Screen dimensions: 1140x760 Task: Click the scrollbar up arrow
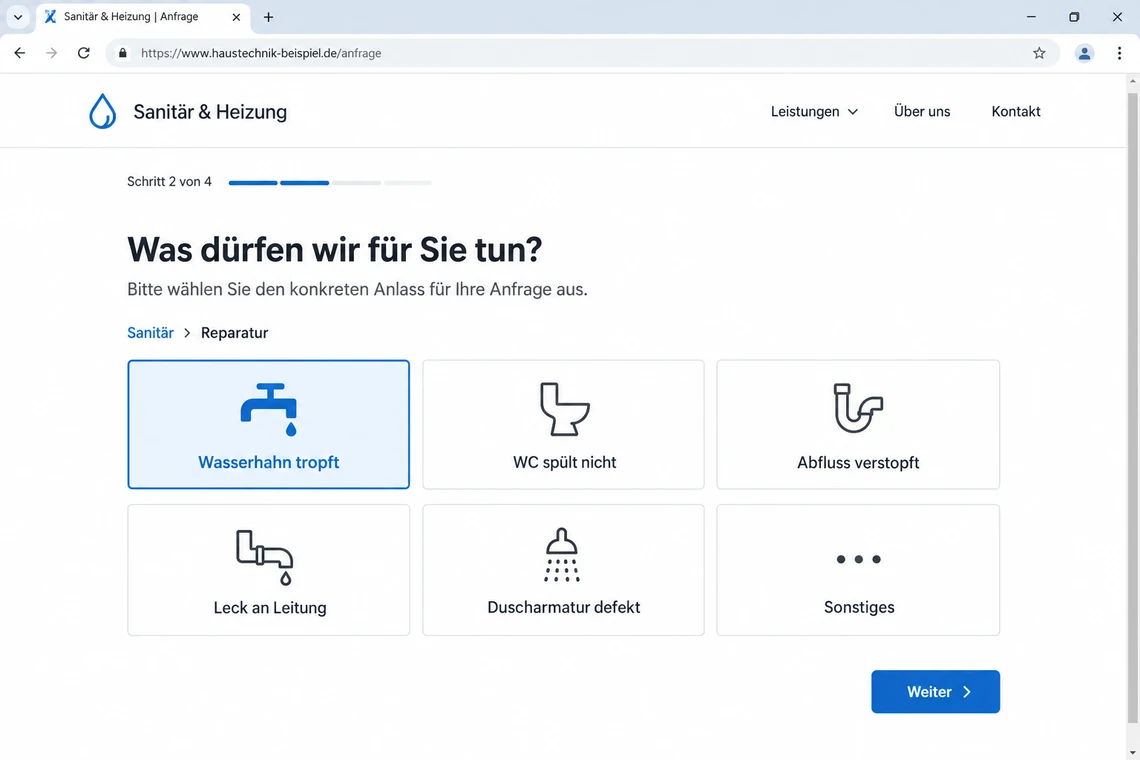(x=1133, y=81)
